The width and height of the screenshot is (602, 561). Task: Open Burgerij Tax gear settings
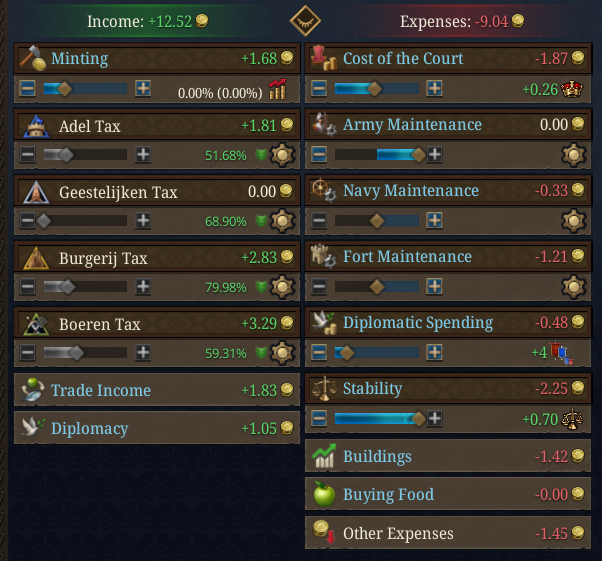(x=283, y=287)
